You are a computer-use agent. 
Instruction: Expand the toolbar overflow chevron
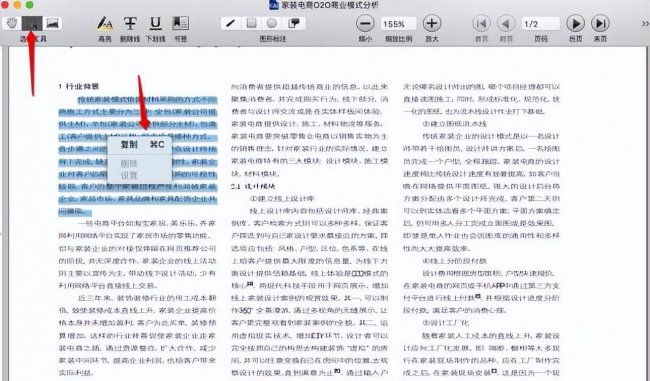coord(645,24)
